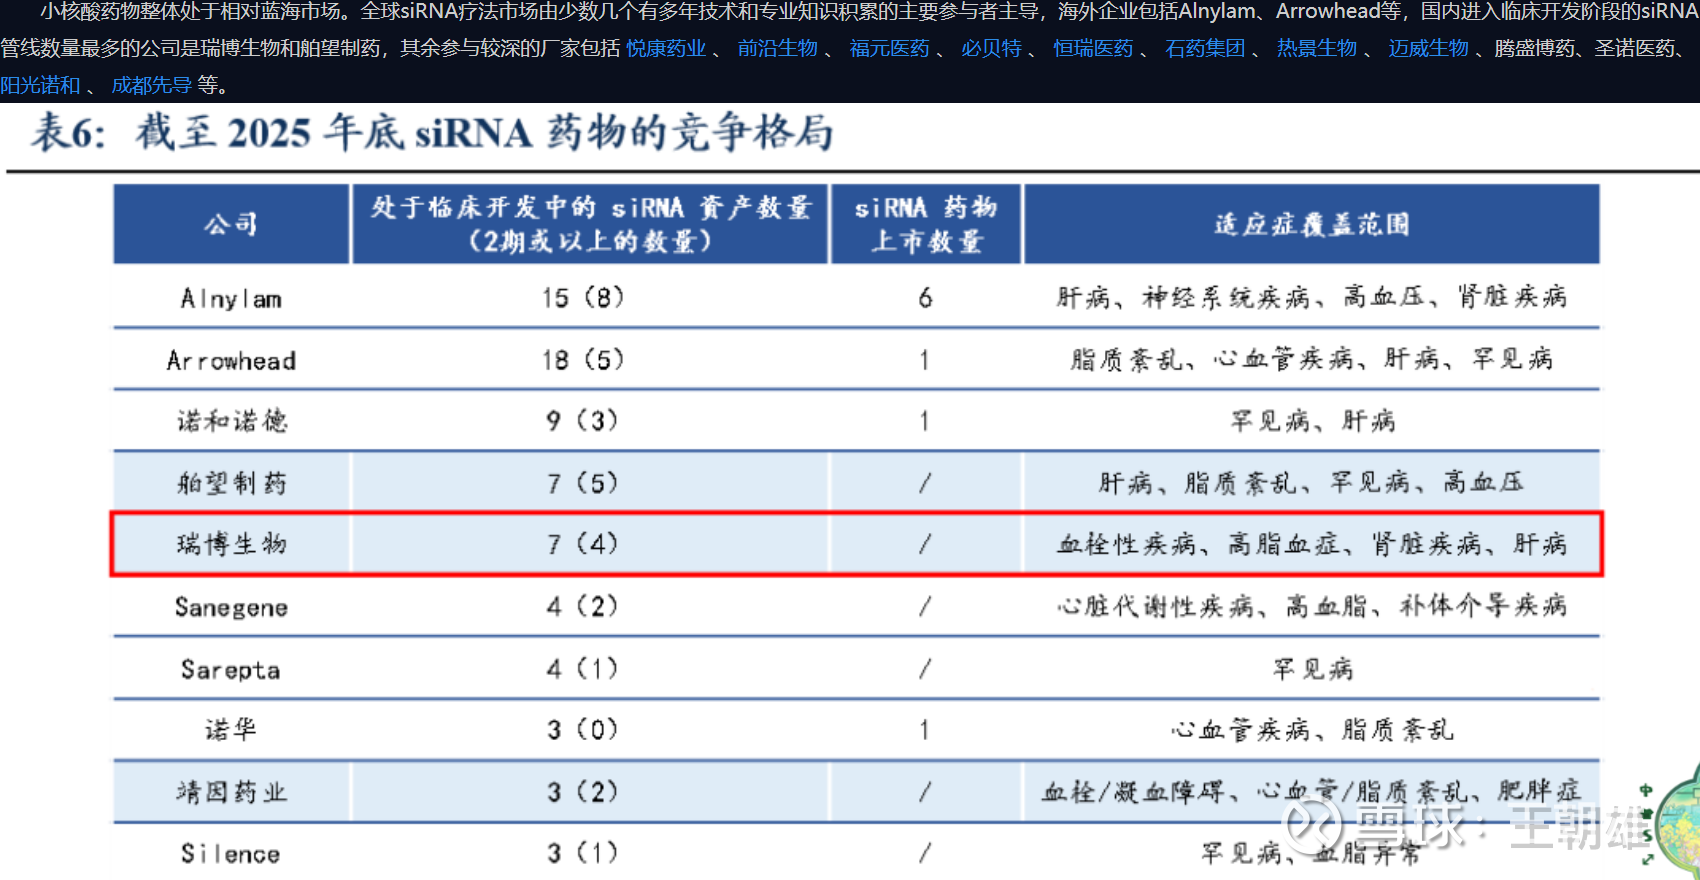Click the Sanegene indications 心脏代谢性疾病、高血脂、补体介导疾病
Viewport: 1700px width, 880px height.
(1312, 606)
